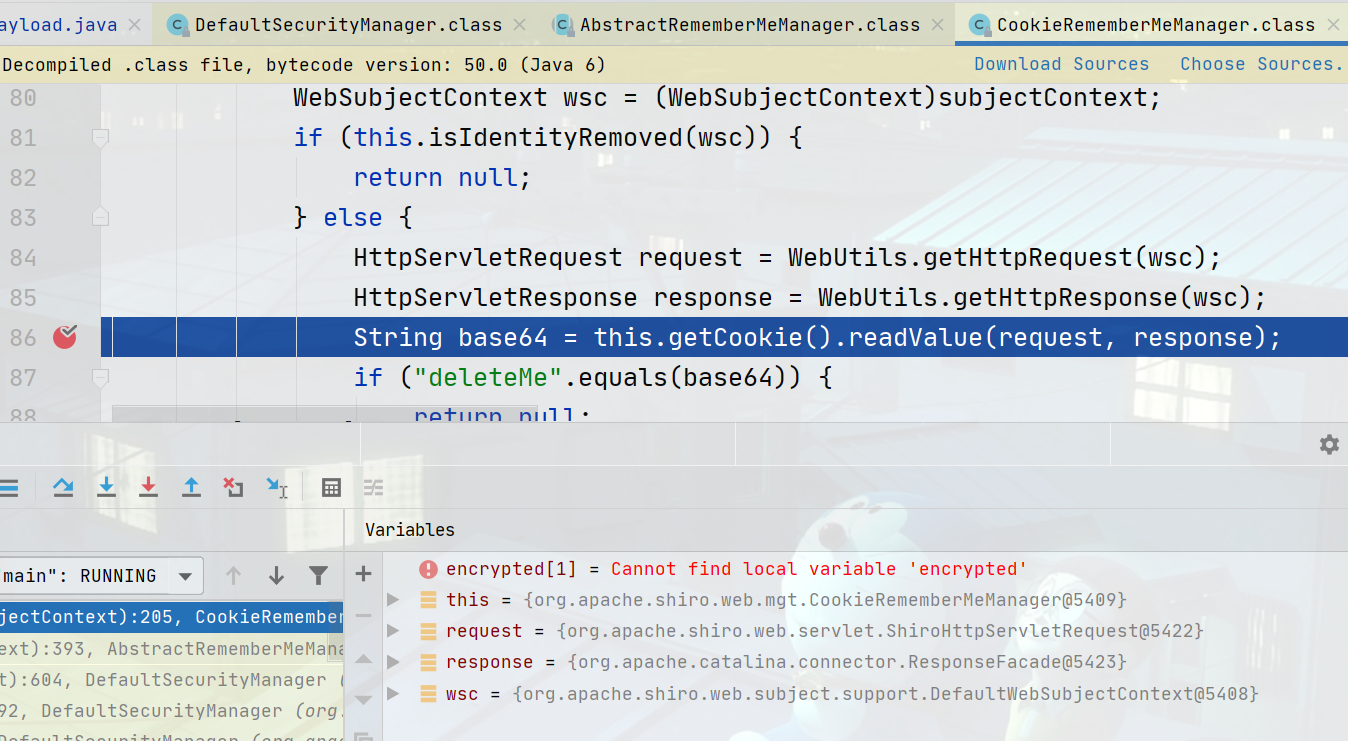Click line number 80 in gutter
This screenshot has width=1348, height=741.
23,97
